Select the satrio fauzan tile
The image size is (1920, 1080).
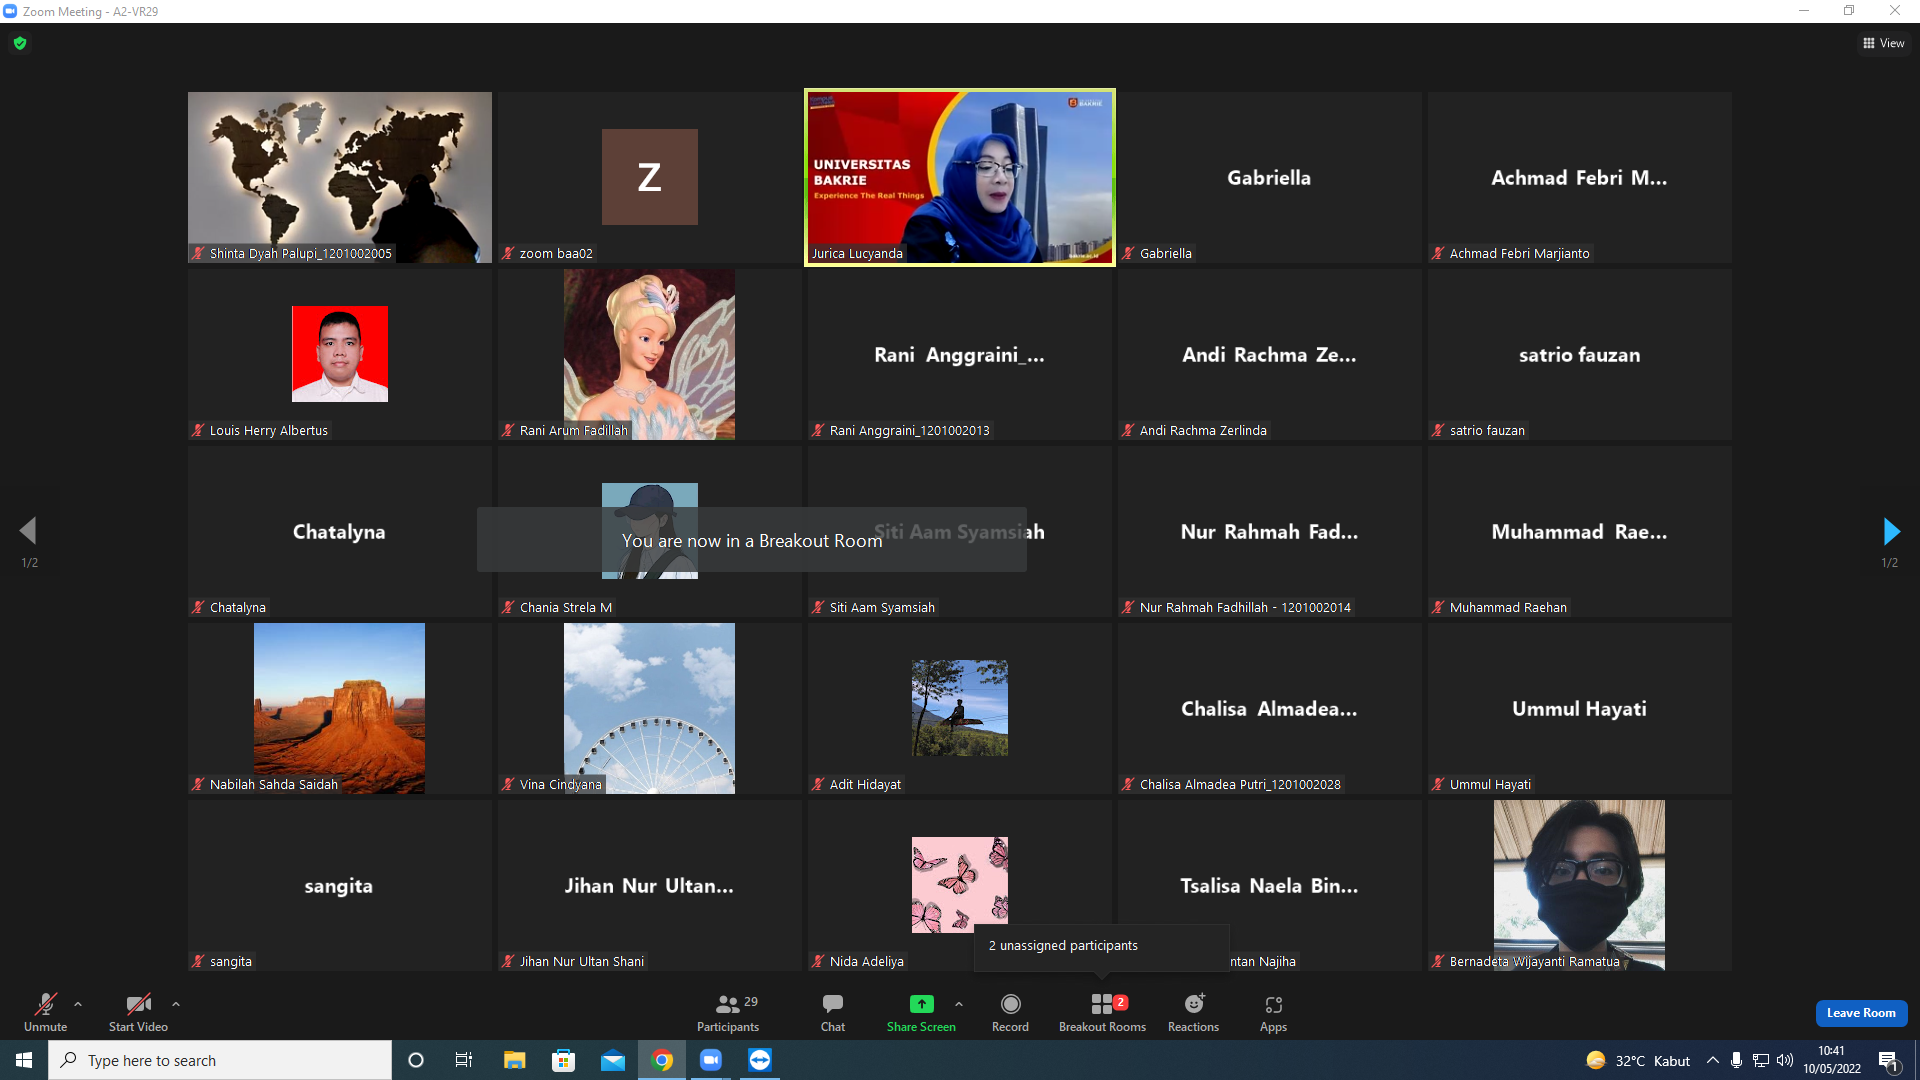(1580, 354)
